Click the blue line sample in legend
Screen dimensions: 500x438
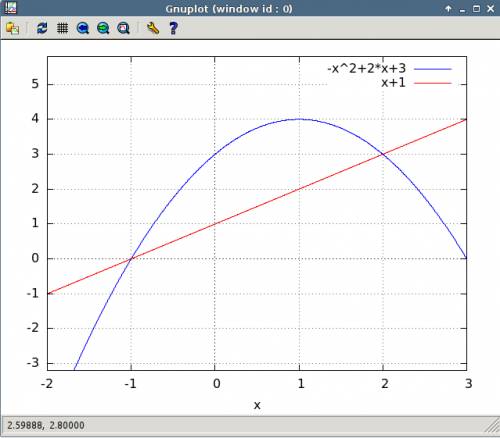[433, 69]
